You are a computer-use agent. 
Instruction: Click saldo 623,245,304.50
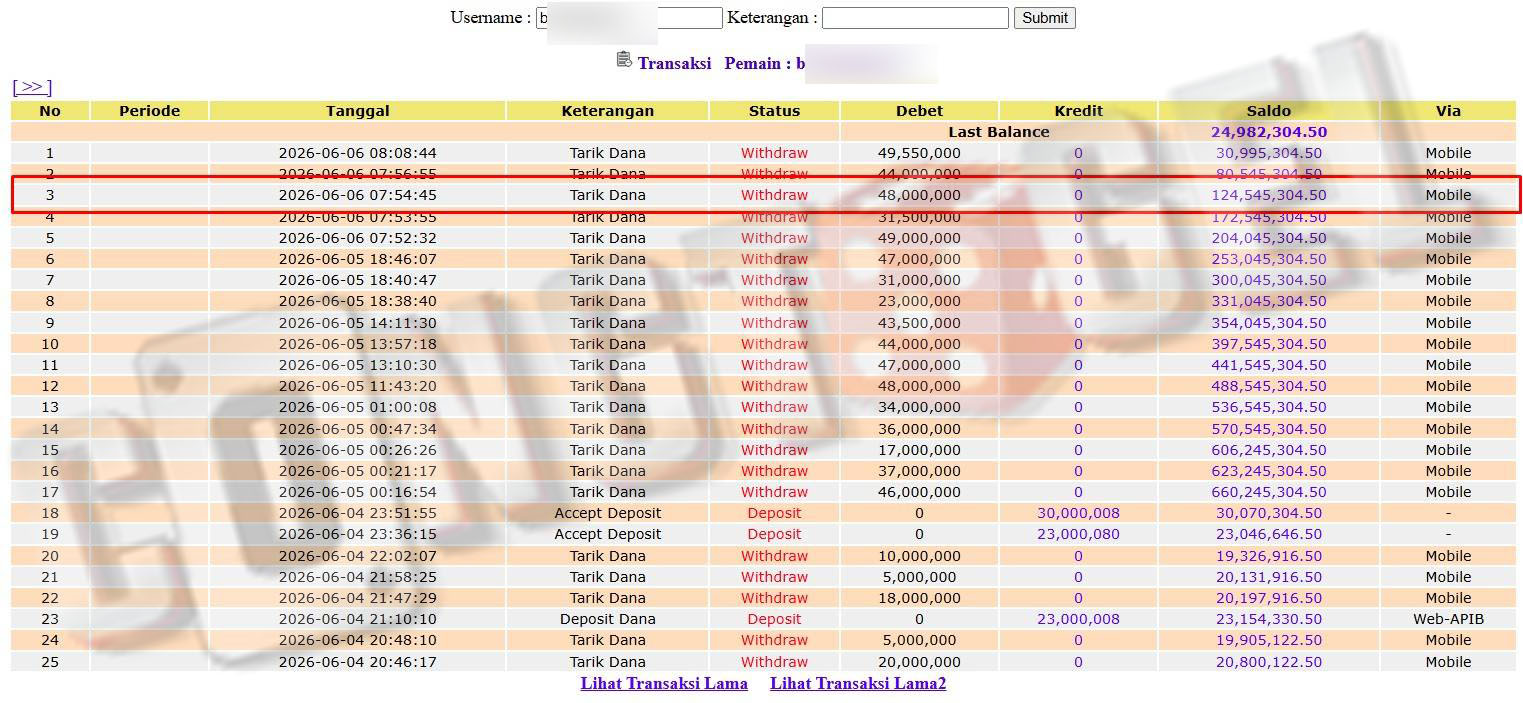click(x=1269, y=471)
